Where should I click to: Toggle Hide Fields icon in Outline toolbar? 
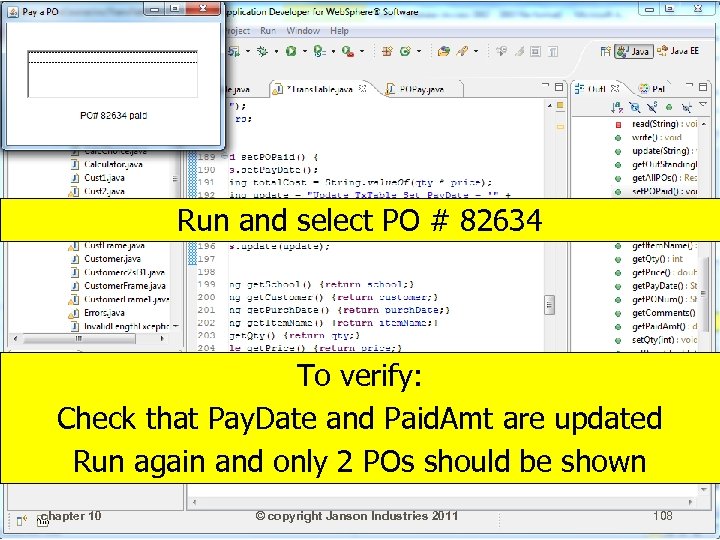(635, 108)
